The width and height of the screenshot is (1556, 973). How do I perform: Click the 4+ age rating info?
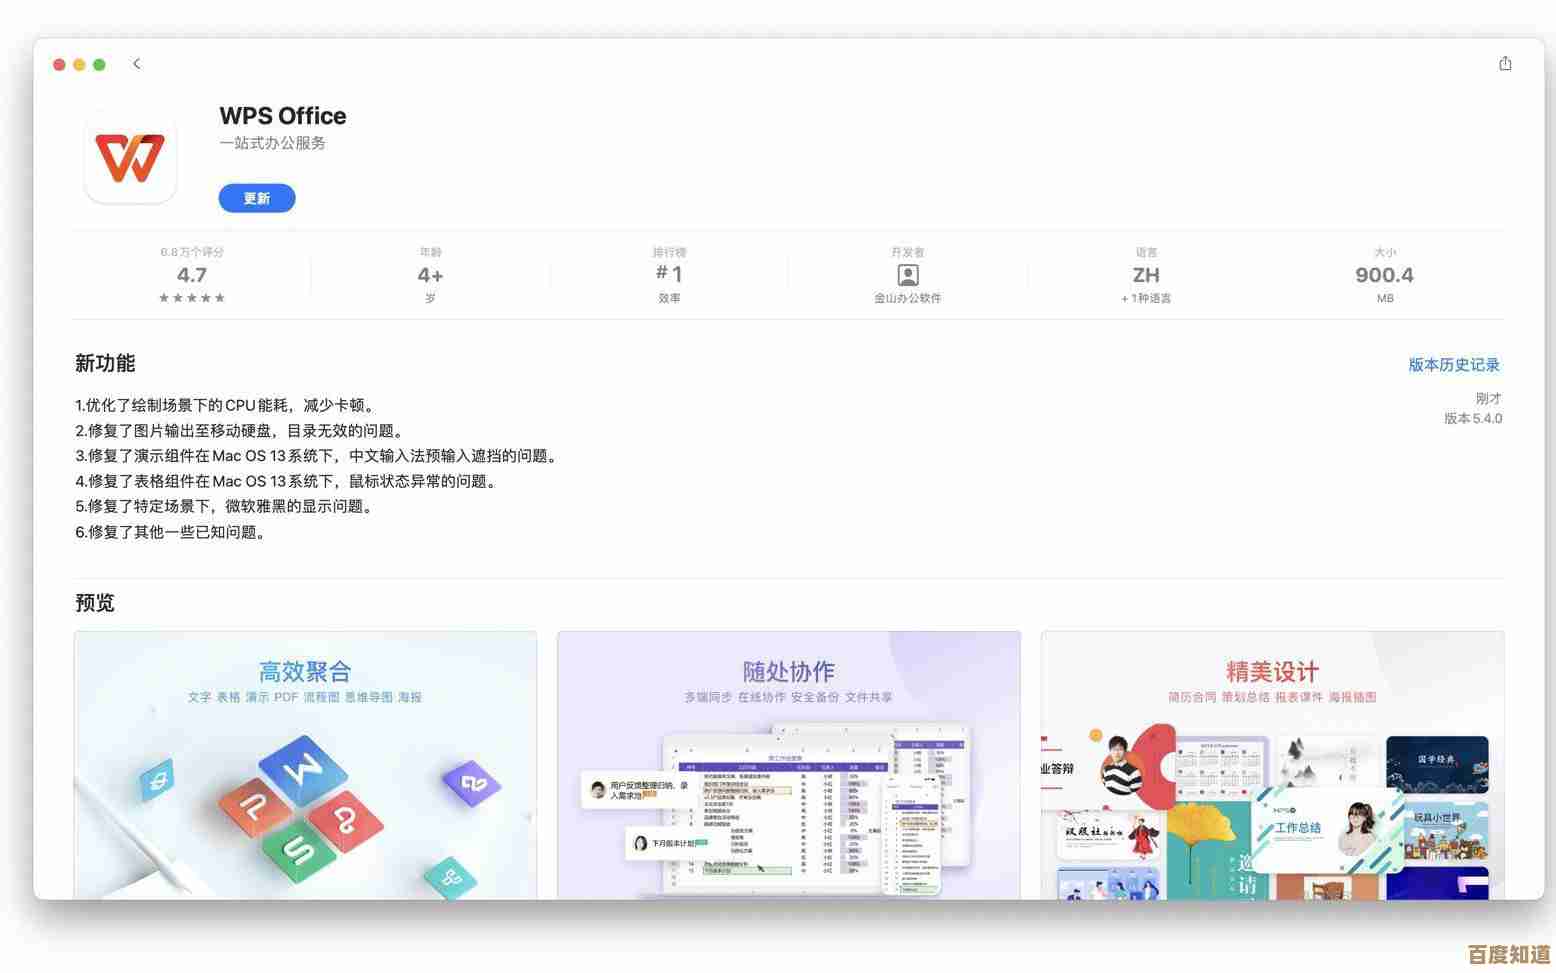(430, 275)
